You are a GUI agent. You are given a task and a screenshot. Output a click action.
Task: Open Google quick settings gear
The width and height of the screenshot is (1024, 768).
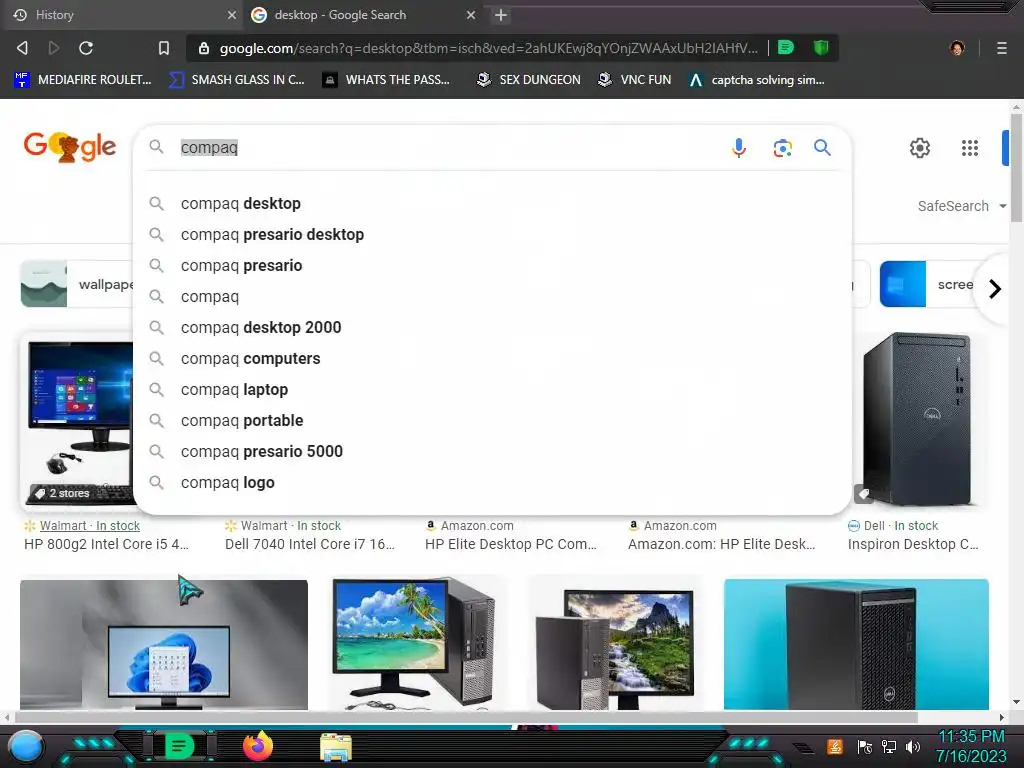pyautogui.click(x=920, y=148)
